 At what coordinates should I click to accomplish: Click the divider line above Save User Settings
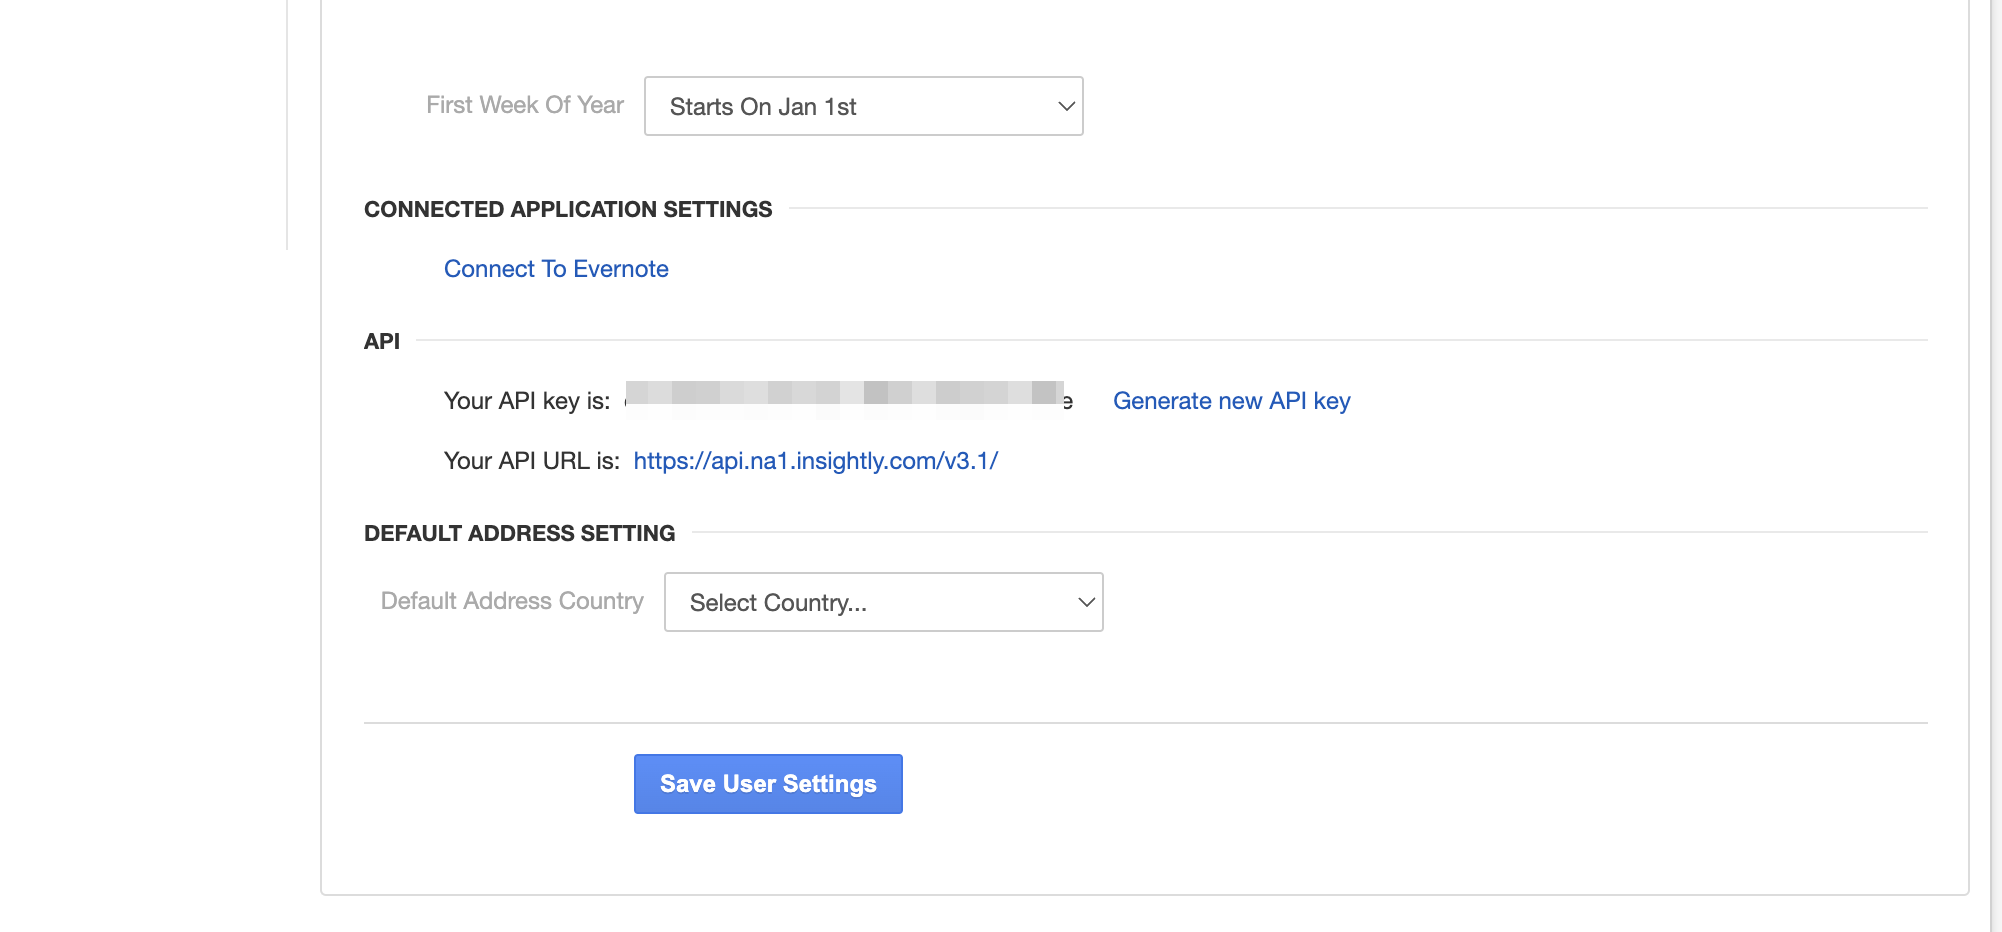[1145, 723]
